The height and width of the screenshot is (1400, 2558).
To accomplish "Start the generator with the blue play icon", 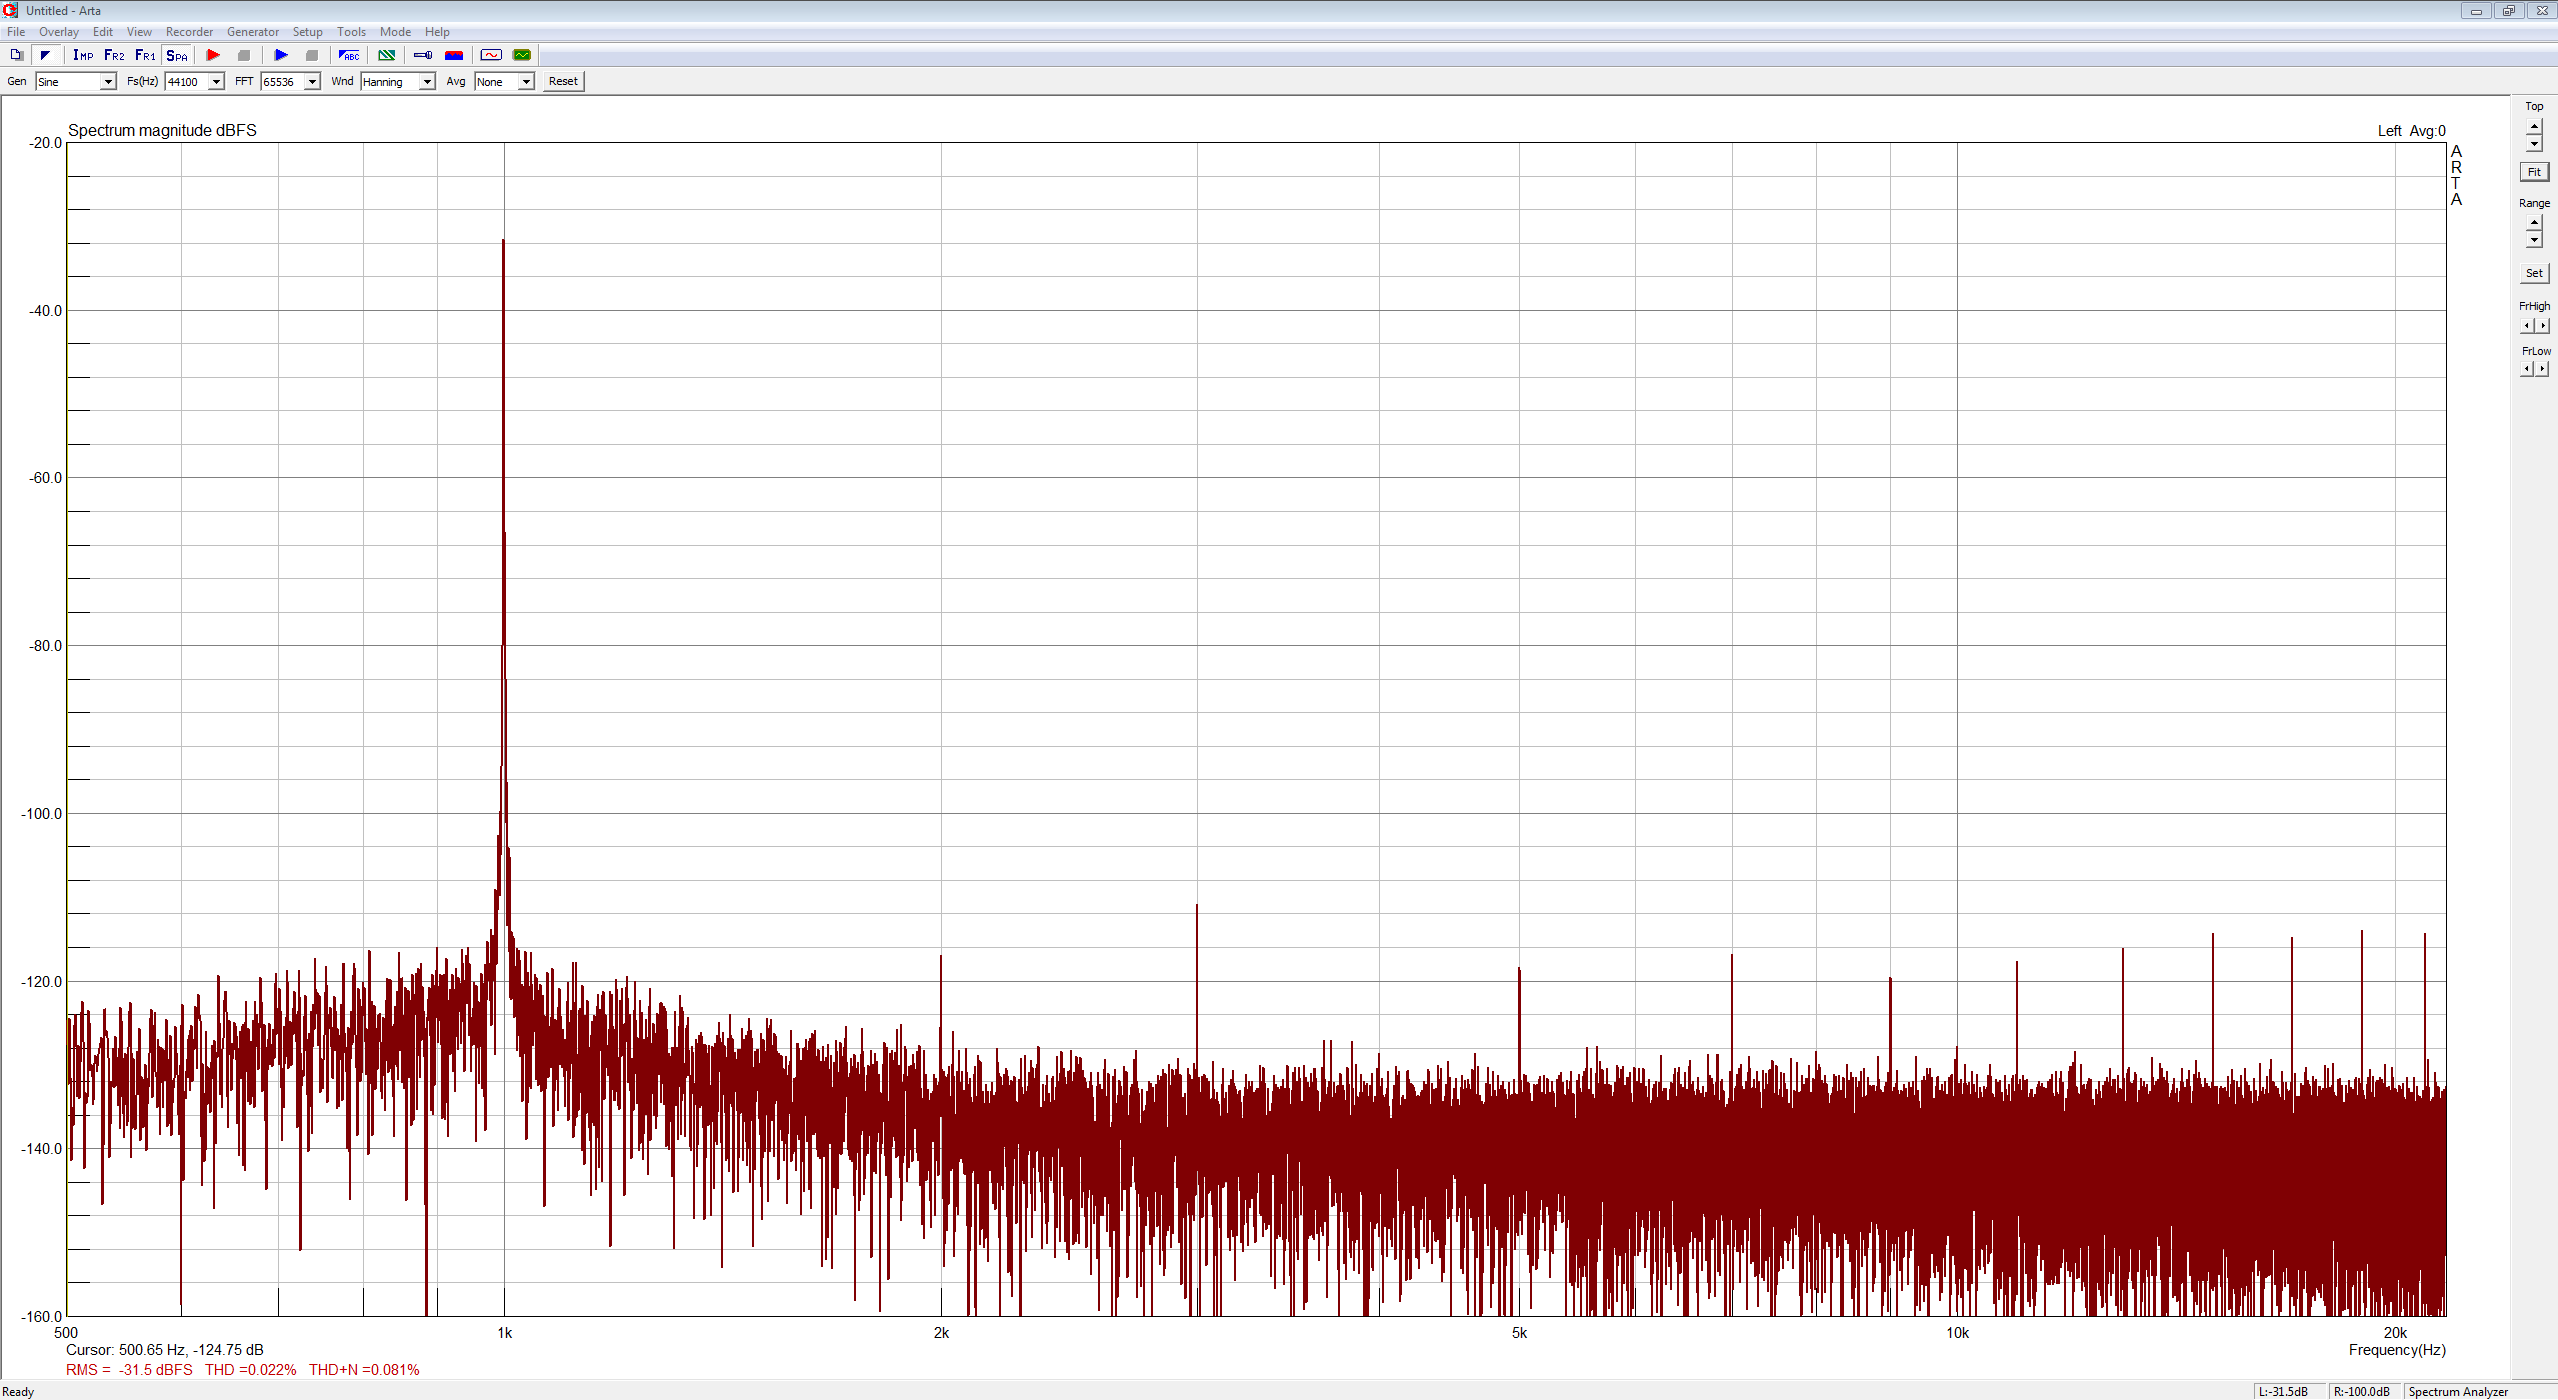I will pos(281,55).
